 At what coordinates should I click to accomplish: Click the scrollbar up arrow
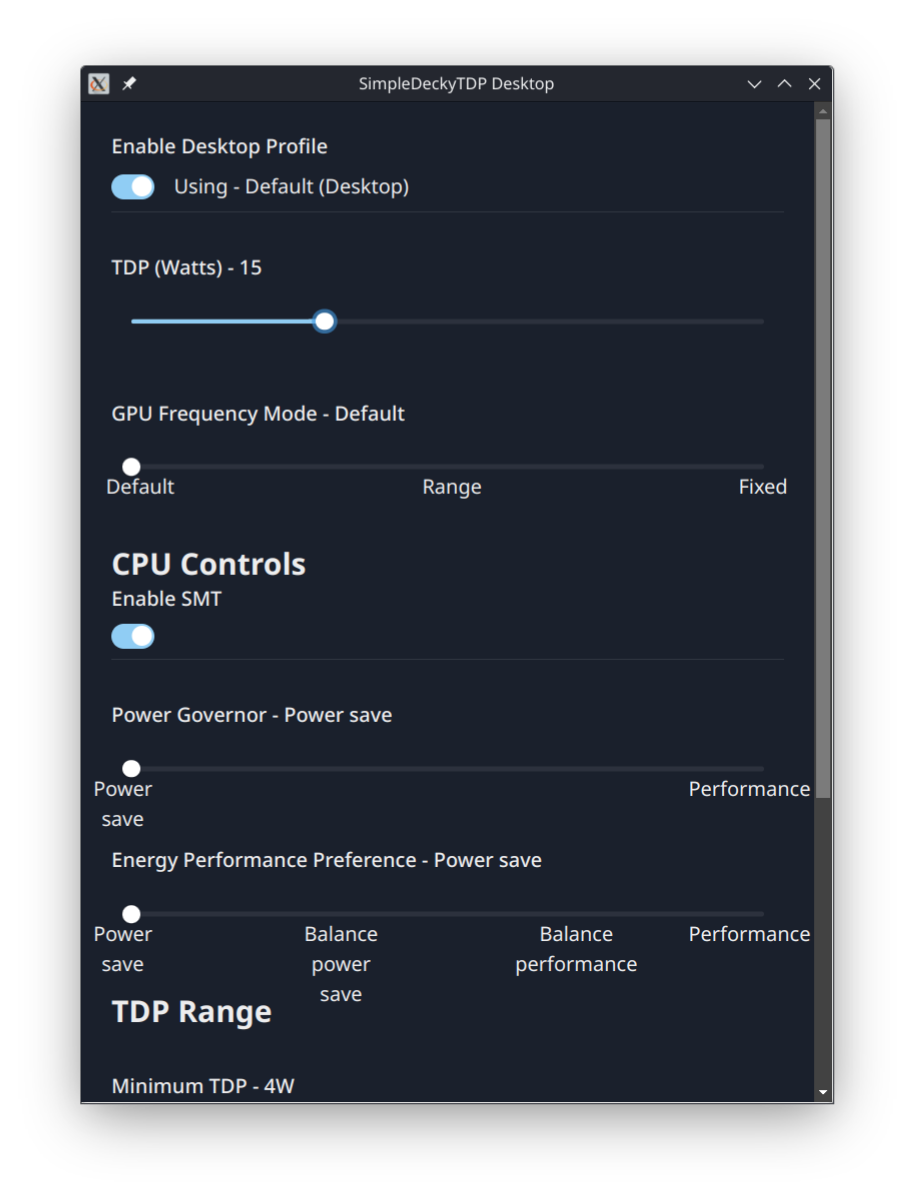823,111
